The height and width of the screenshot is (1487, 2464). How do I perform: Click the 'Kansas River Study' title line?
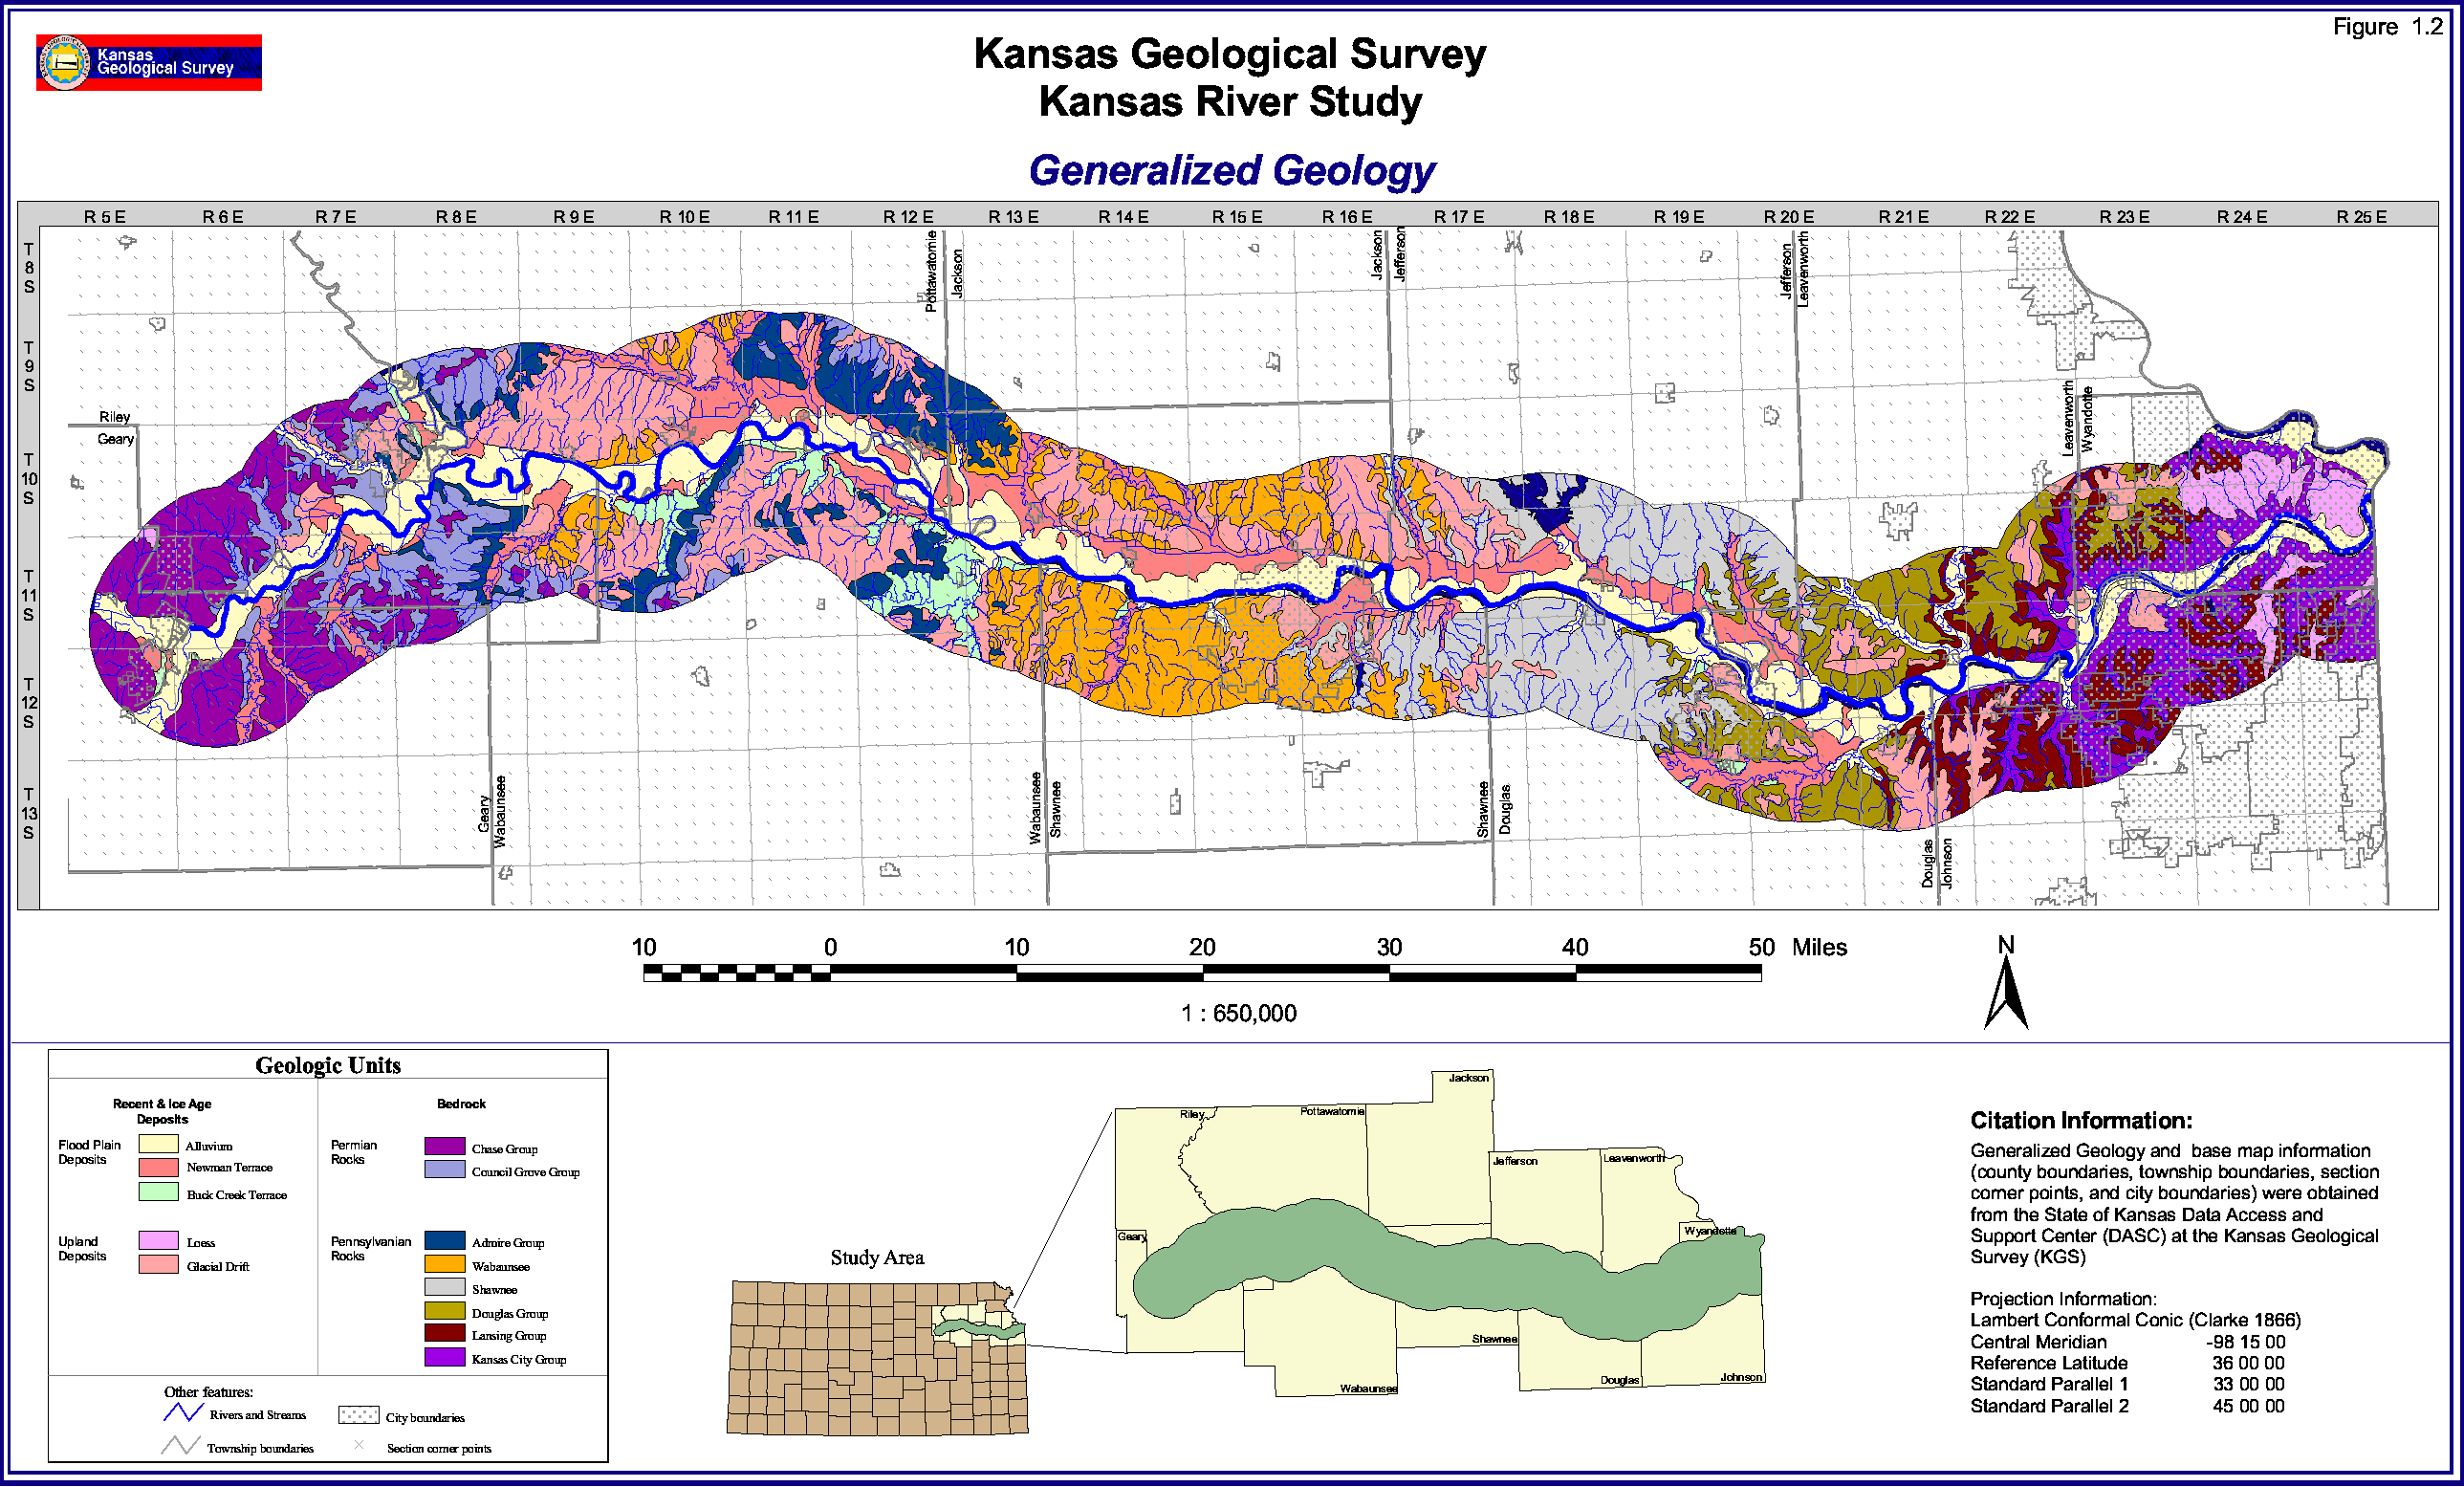pyautogui.click(x=1230, y=102)
